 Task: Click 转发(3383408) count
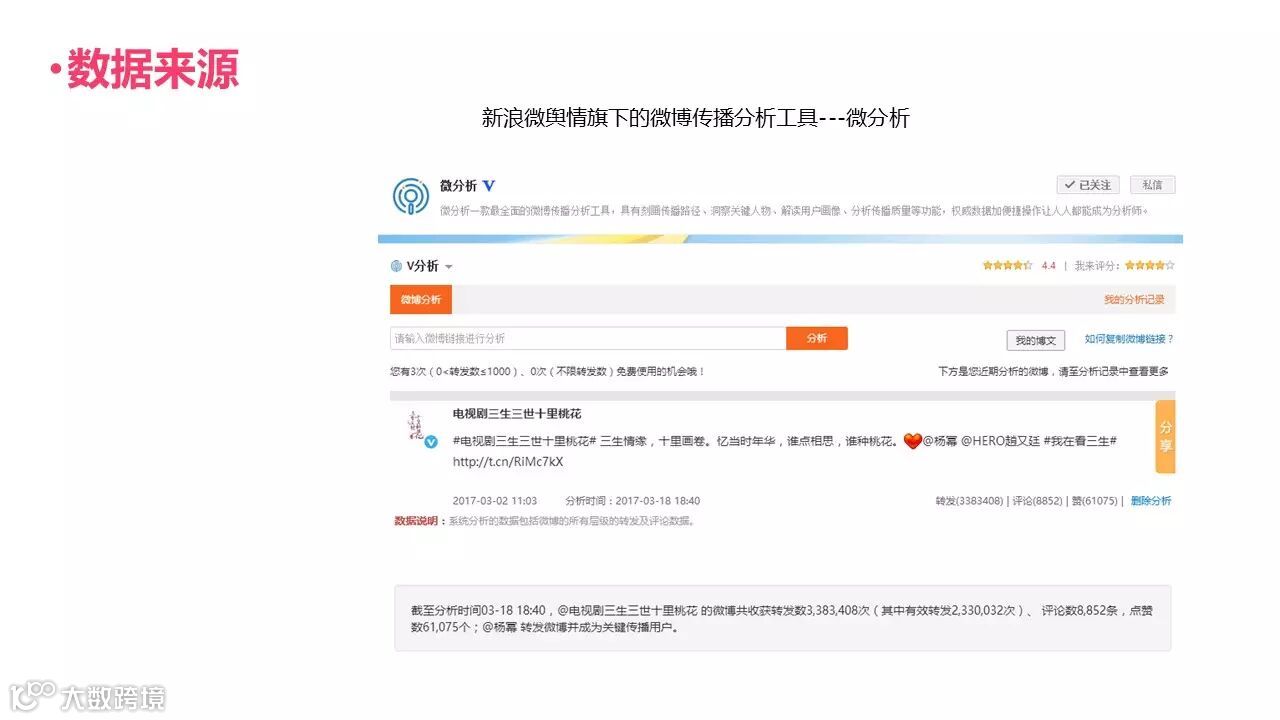pos(969,501)
